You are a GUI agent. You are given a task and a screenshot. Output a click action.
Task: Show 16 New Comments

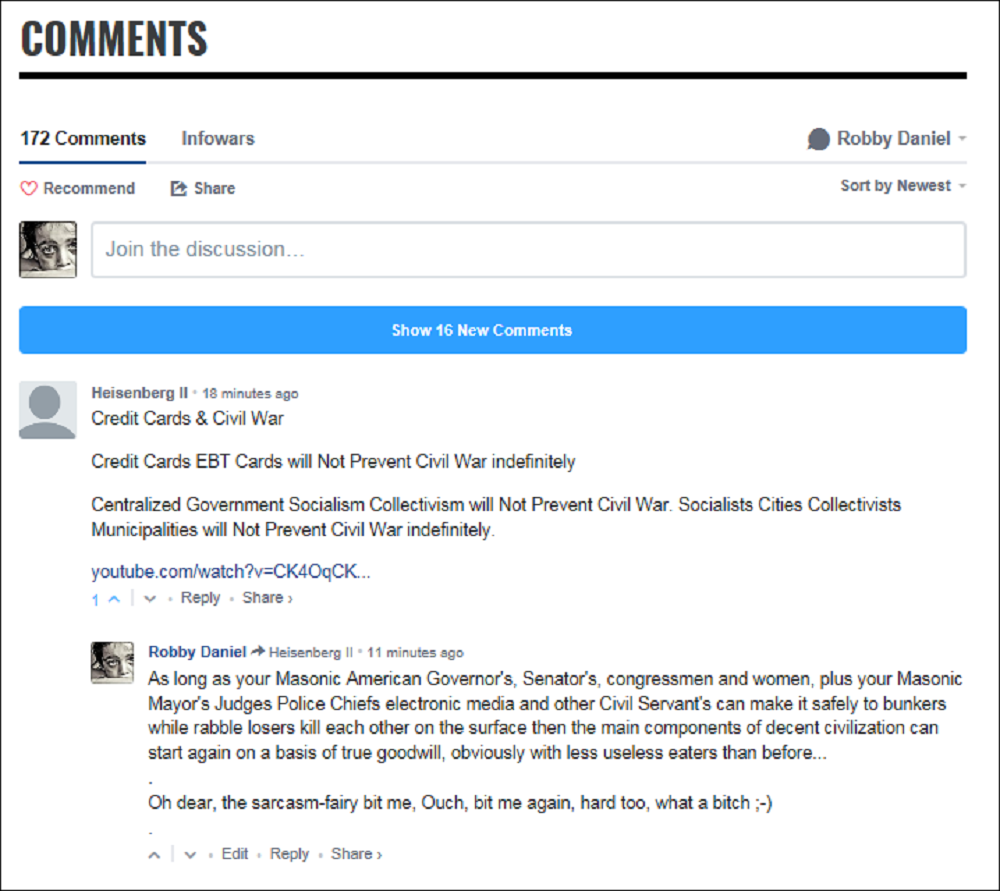(492, 330)
